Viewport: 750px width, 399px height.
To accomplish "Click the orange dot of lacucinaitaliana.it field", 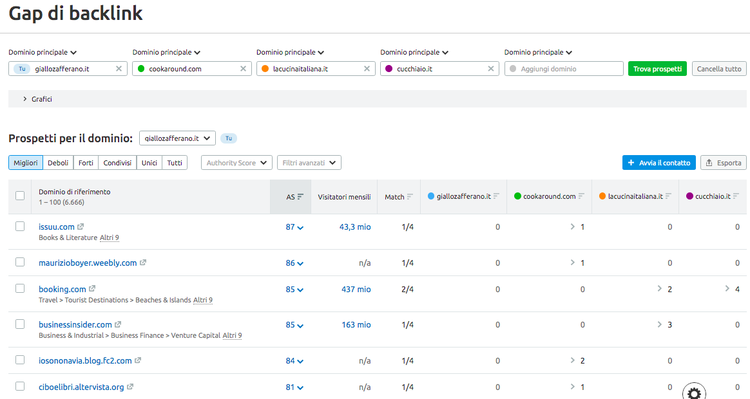I will tap(265, 69).
